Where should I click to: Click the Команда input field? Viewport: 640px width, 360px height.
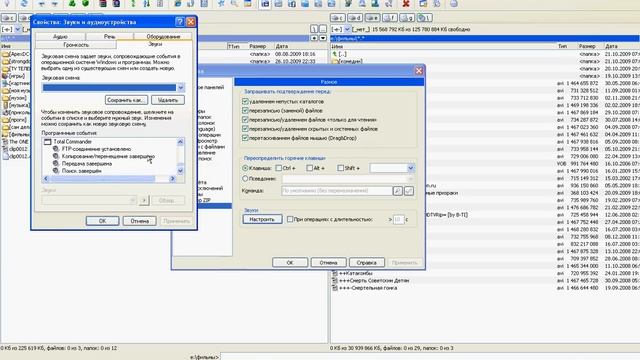336,191
